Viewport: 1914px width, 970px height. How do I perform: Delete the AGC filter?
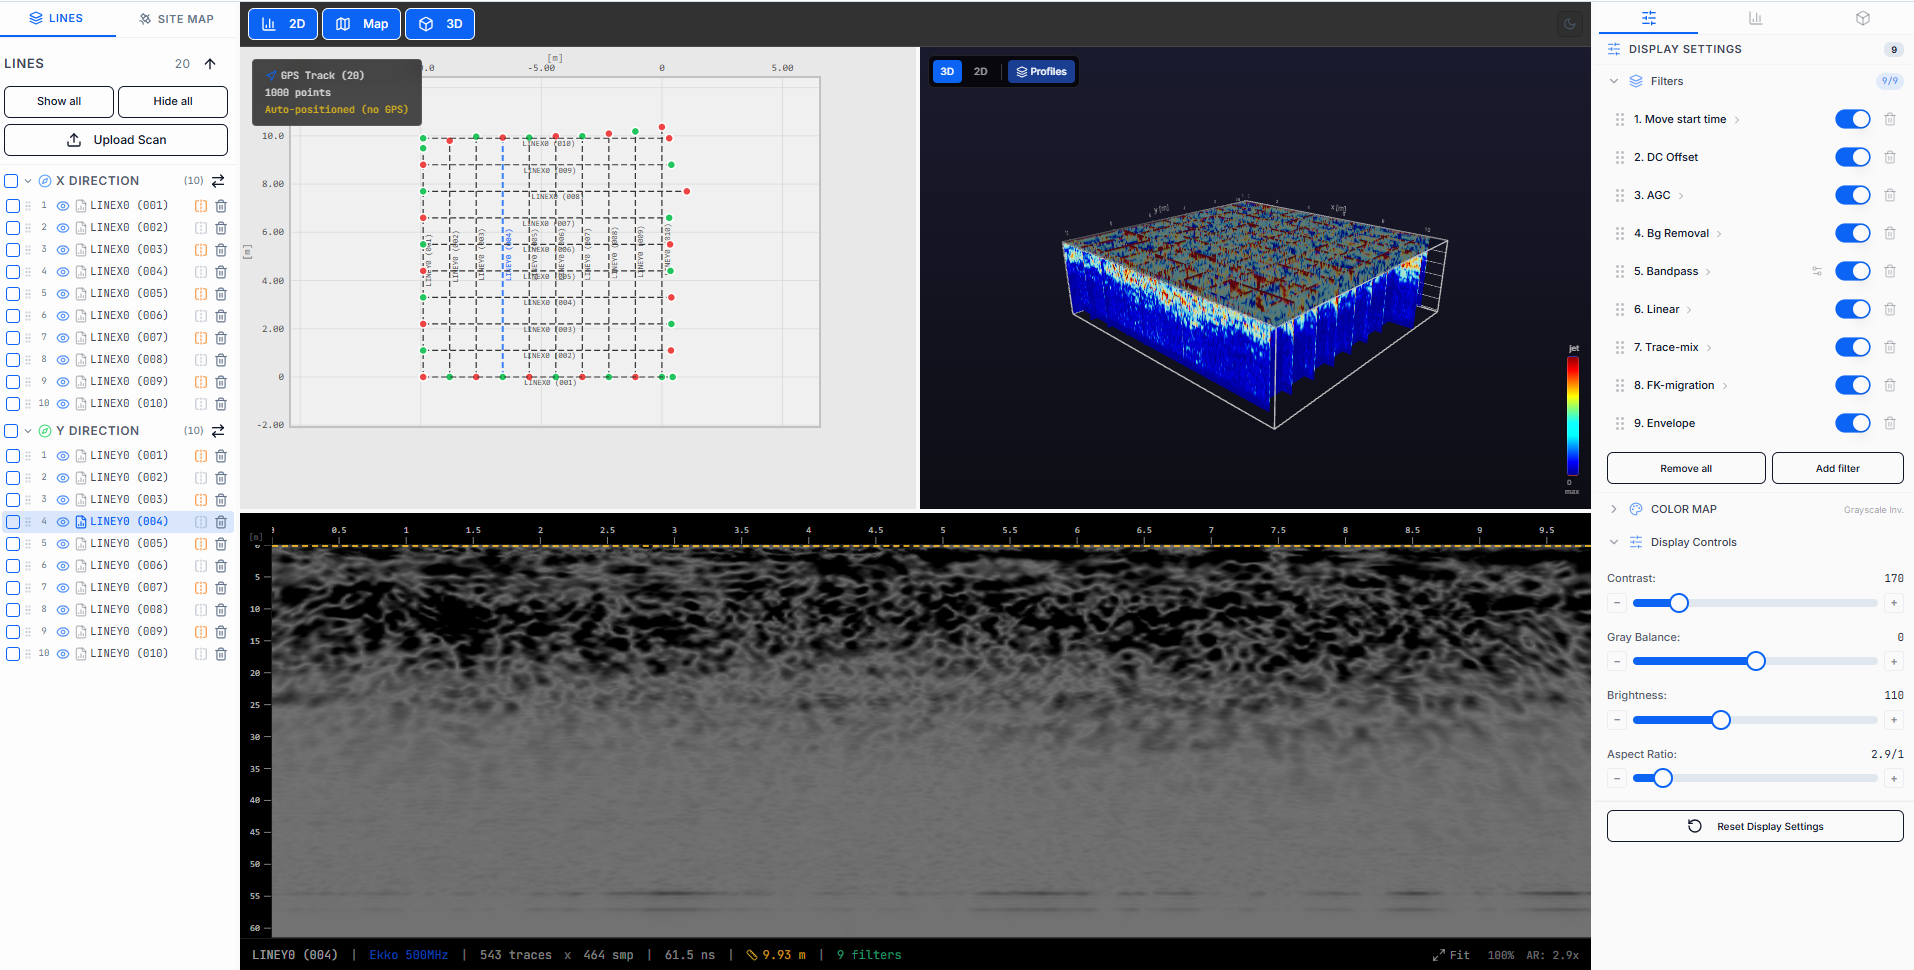pyautogui.click(x=1890, y=195)
